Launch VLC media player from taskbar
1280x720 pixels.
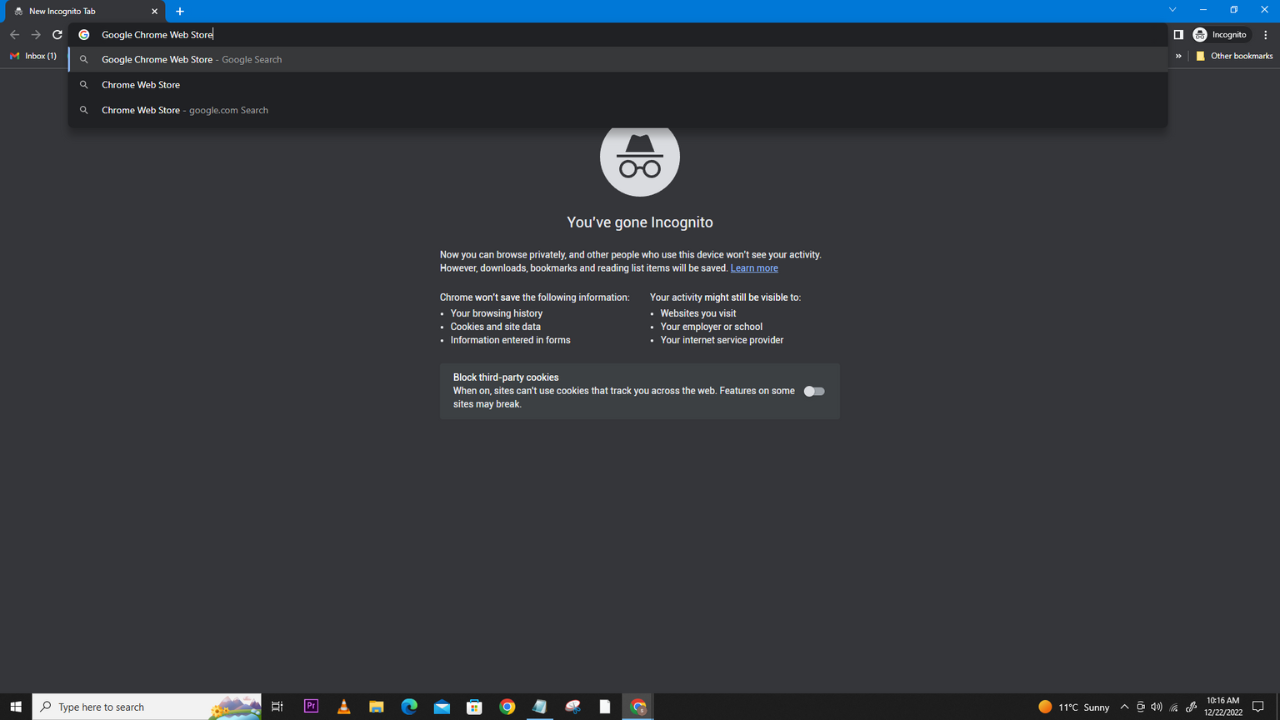click(x=344, y=707)
